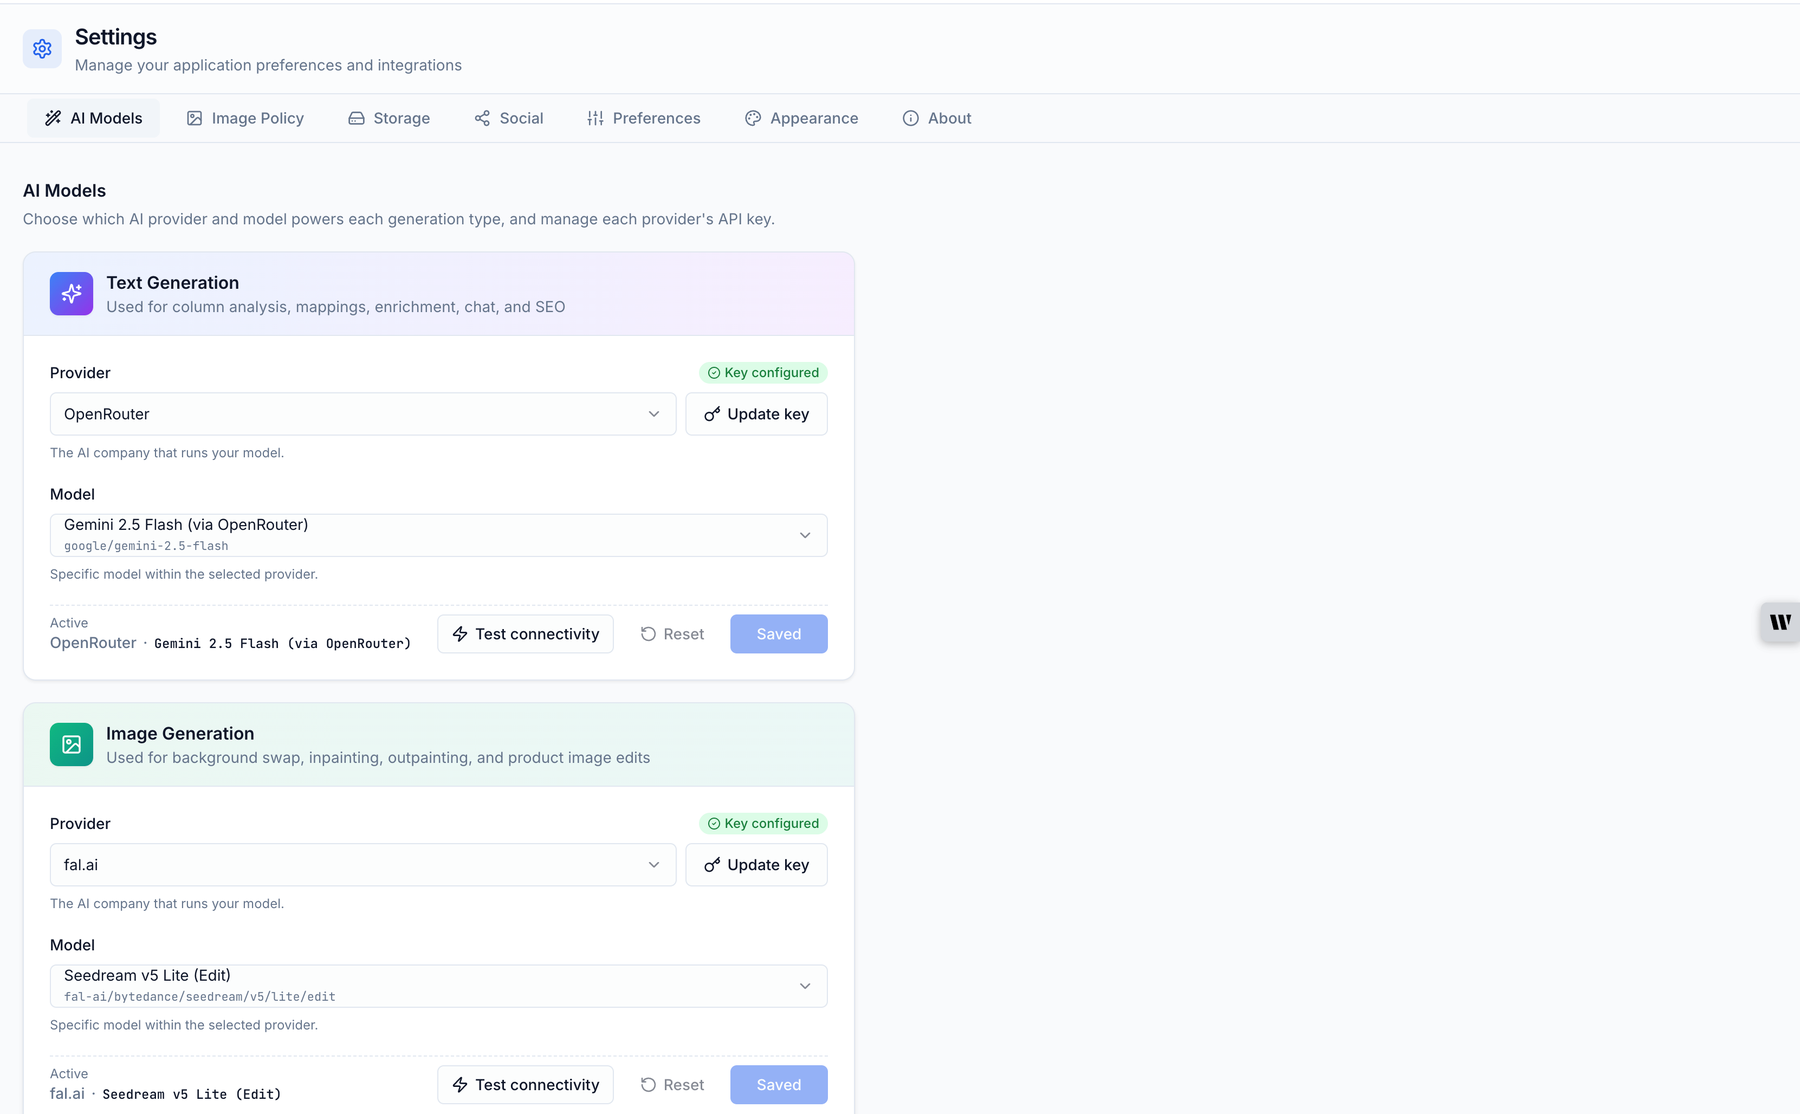1800x1114 pixels.
Task: Click lightning icon in Text Generation Test connectivity
Action: pyautogui.click(x=460, y=634)
